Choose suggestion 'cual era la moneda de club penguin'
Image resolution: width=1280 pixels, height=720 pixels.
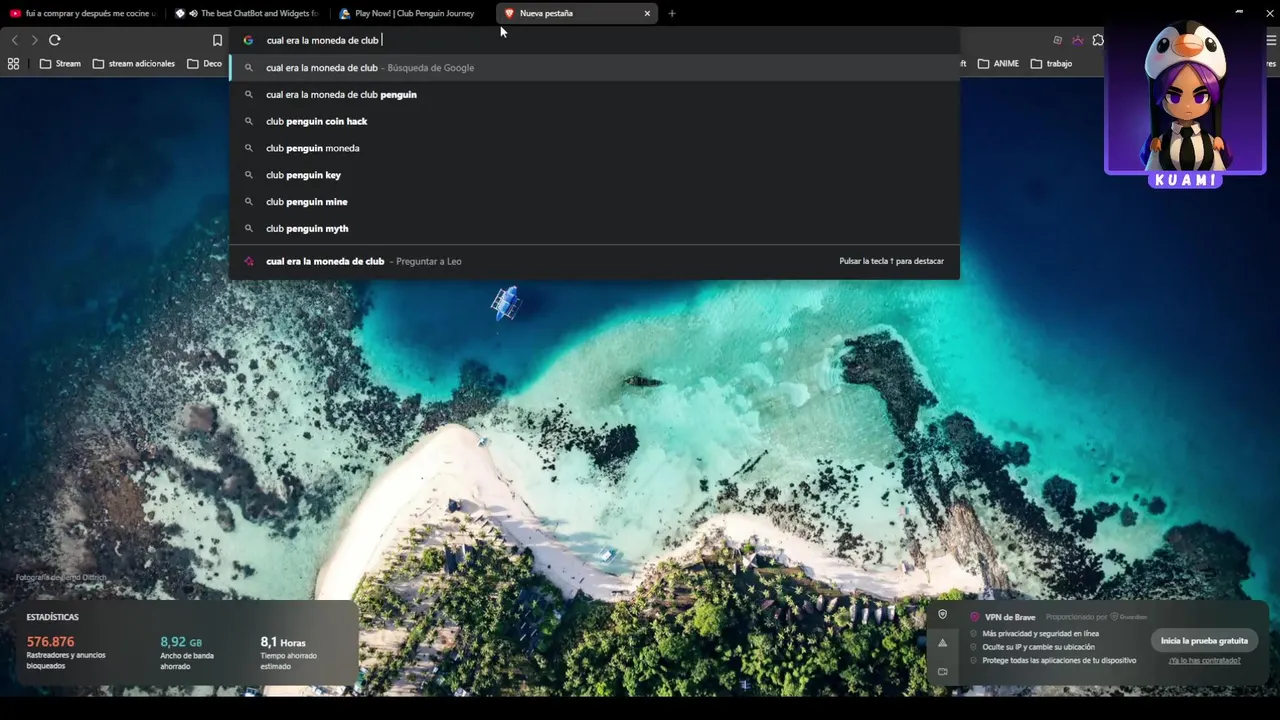[594, 95]
